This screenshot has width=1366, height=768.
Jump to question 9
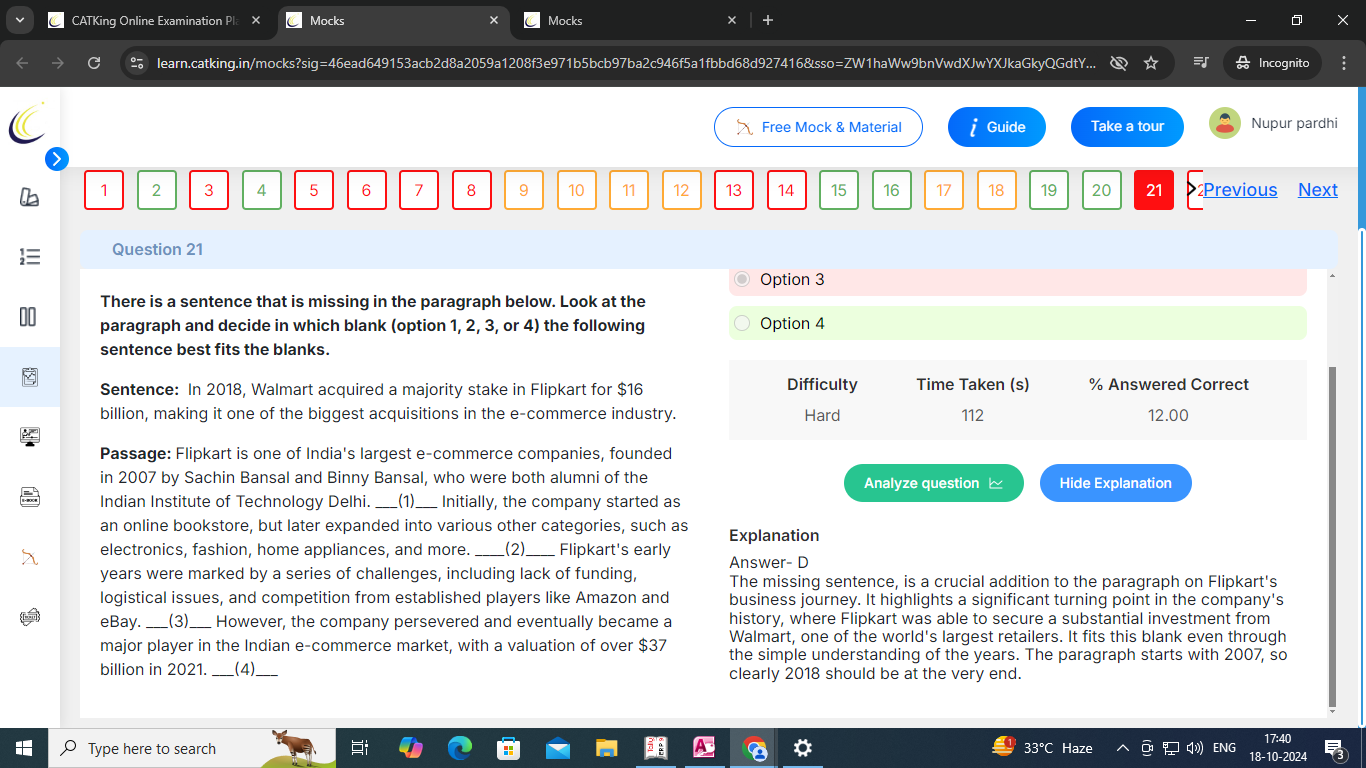point(524,190)
